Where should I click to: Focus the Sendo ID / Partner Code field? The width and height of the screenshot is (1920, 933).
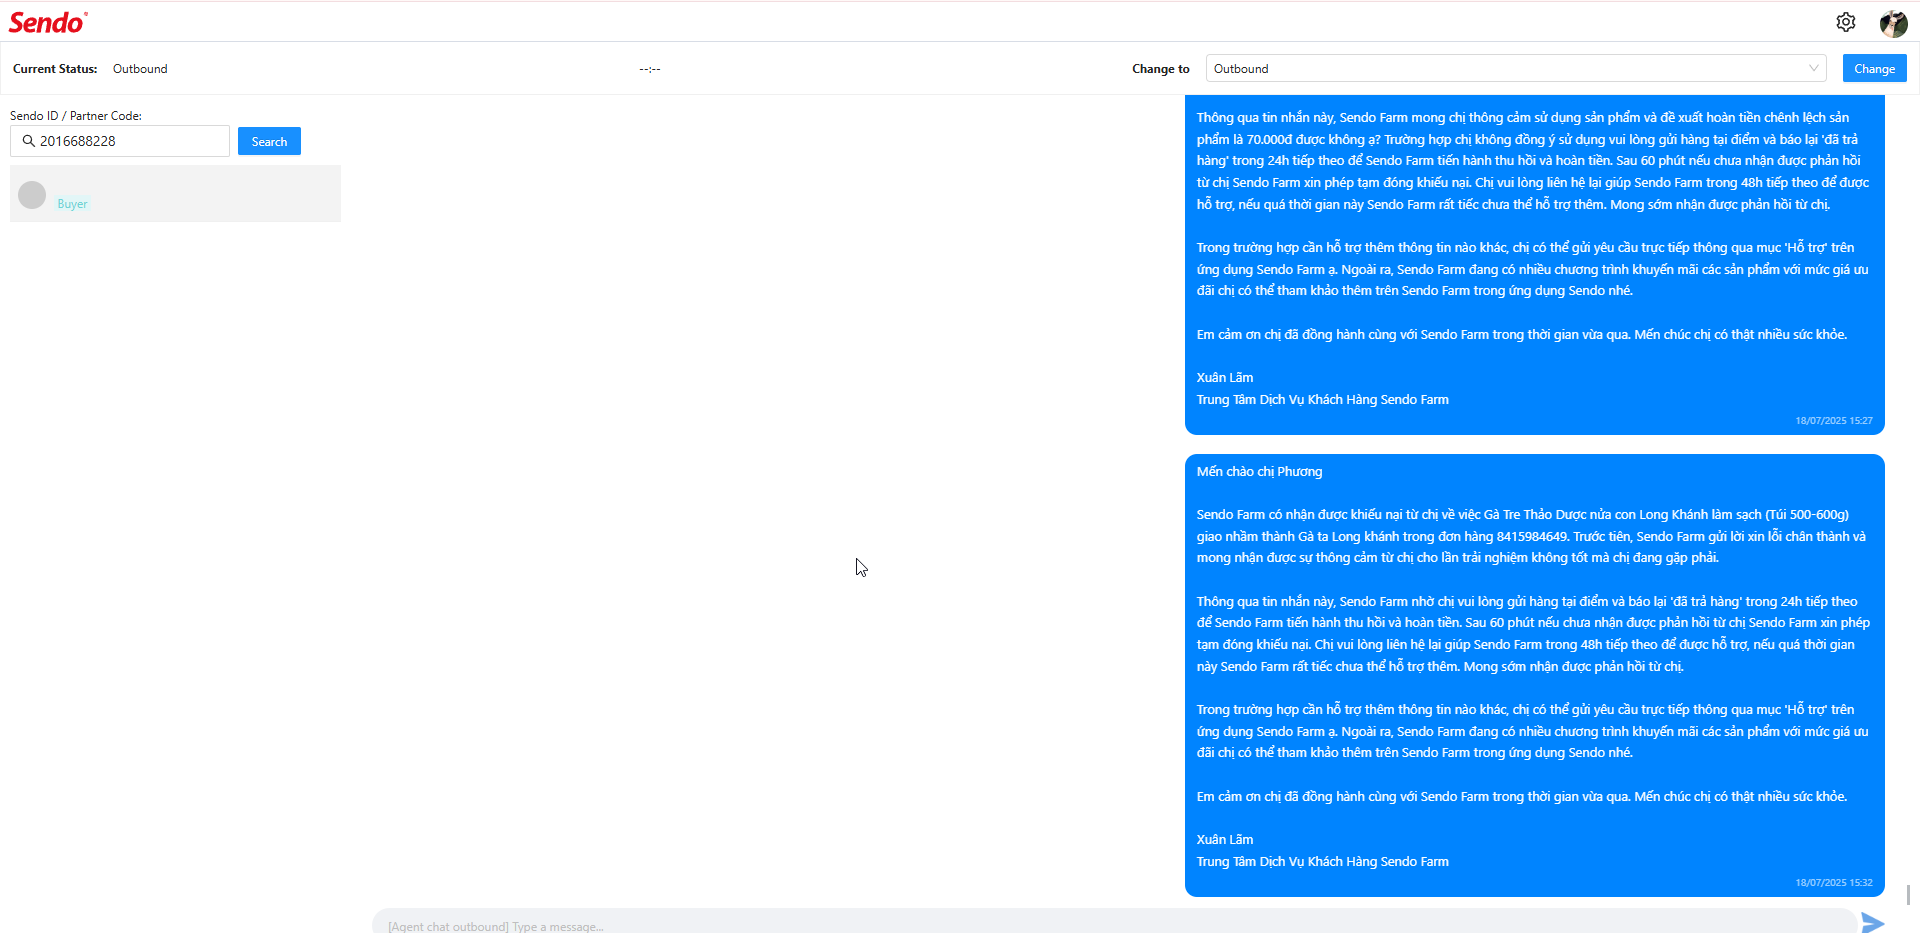(120, 141)
